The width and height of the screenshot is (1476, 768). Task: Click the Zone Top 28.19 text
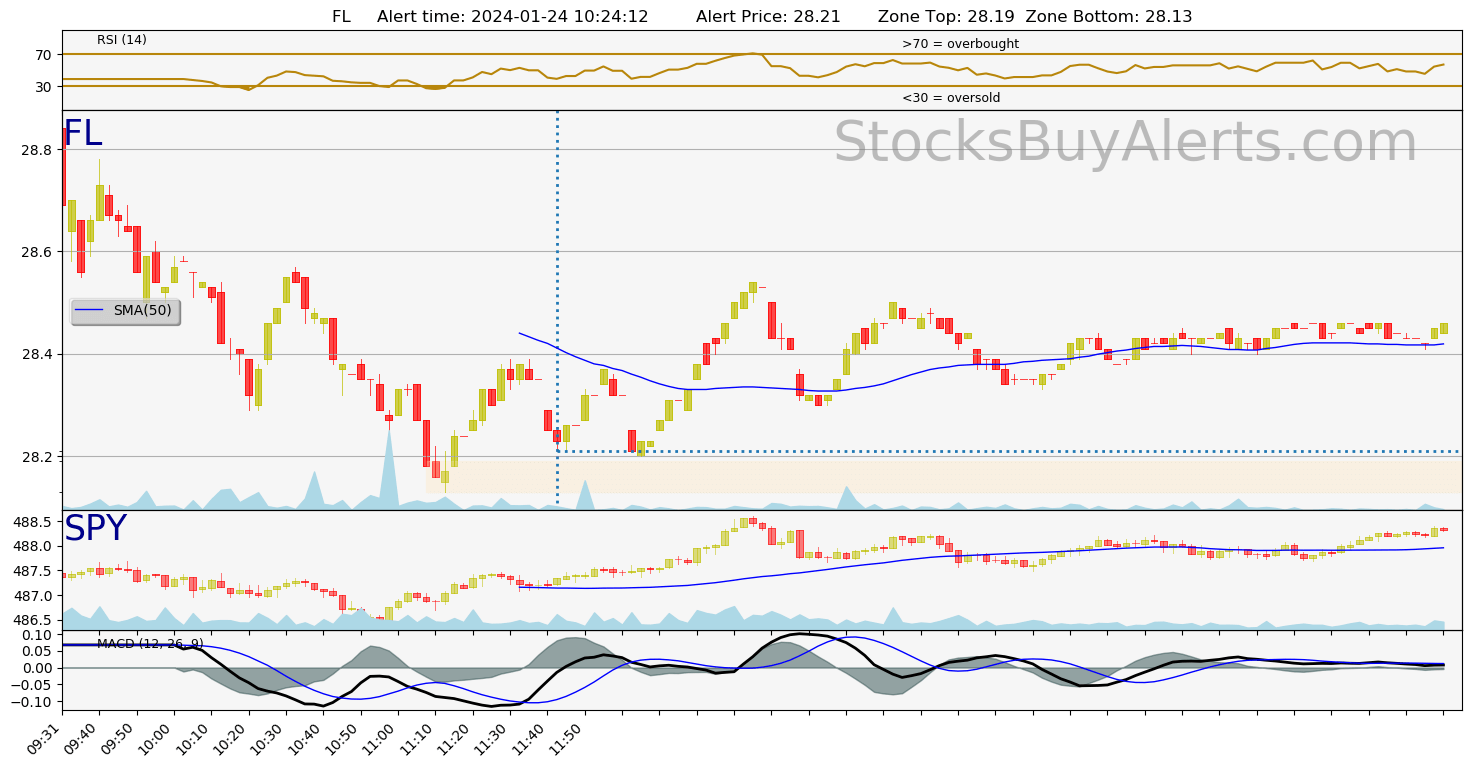tap(945, 17)
